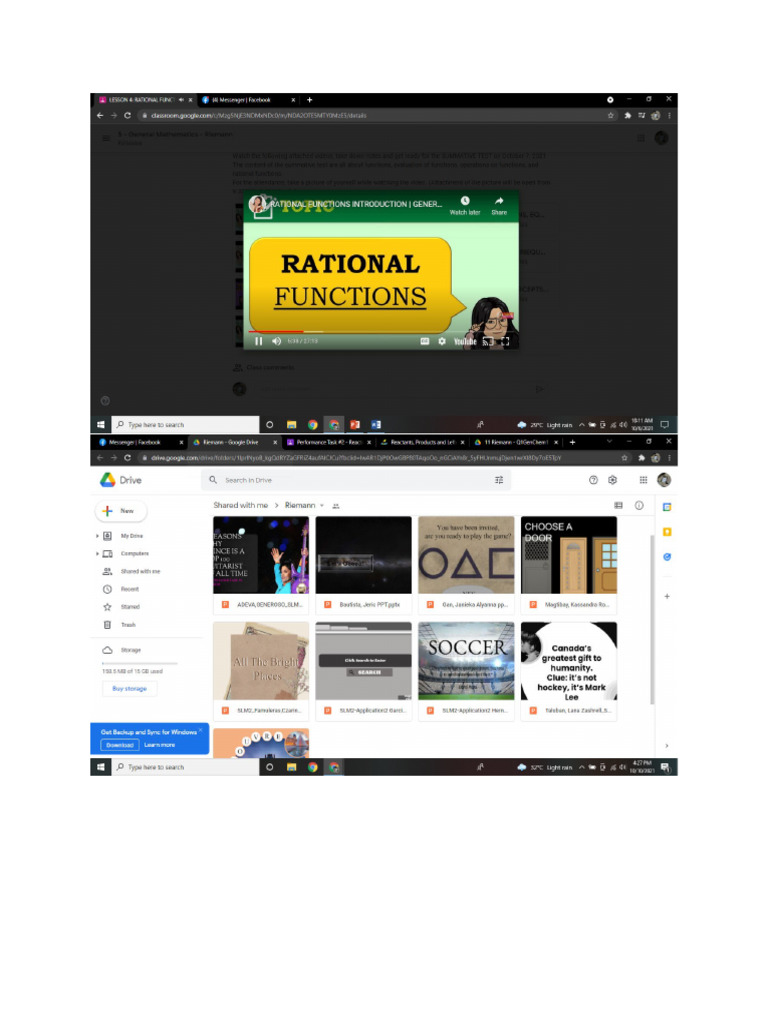Open Google Calendar side panel icon
Viewport: 768px width, 1024px height.
tap(667, 507)
